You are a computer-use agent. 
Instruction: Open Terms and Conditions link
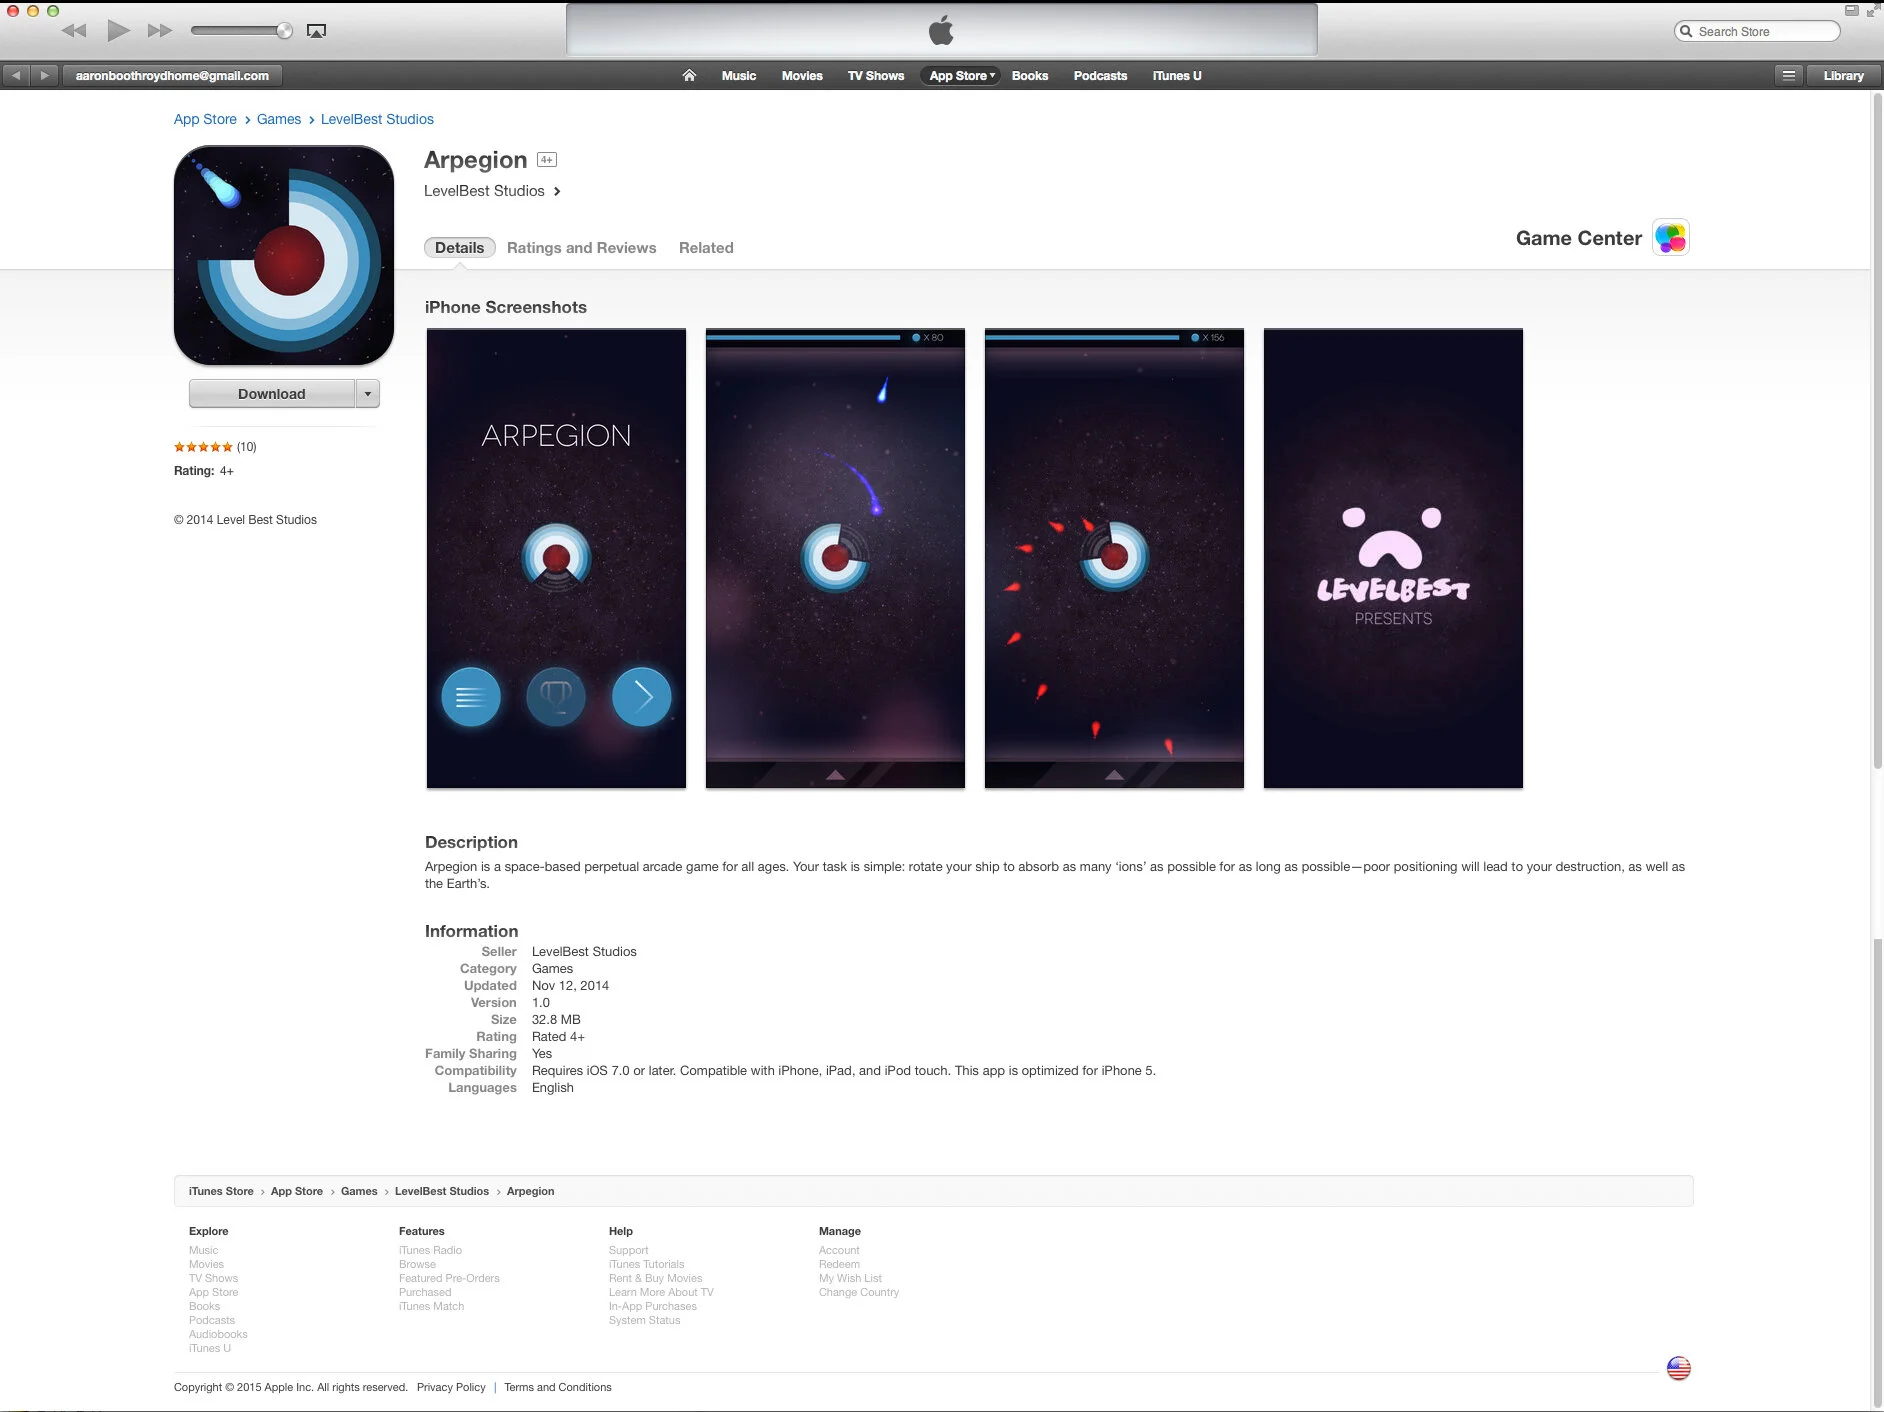(x=558, y=1387)
